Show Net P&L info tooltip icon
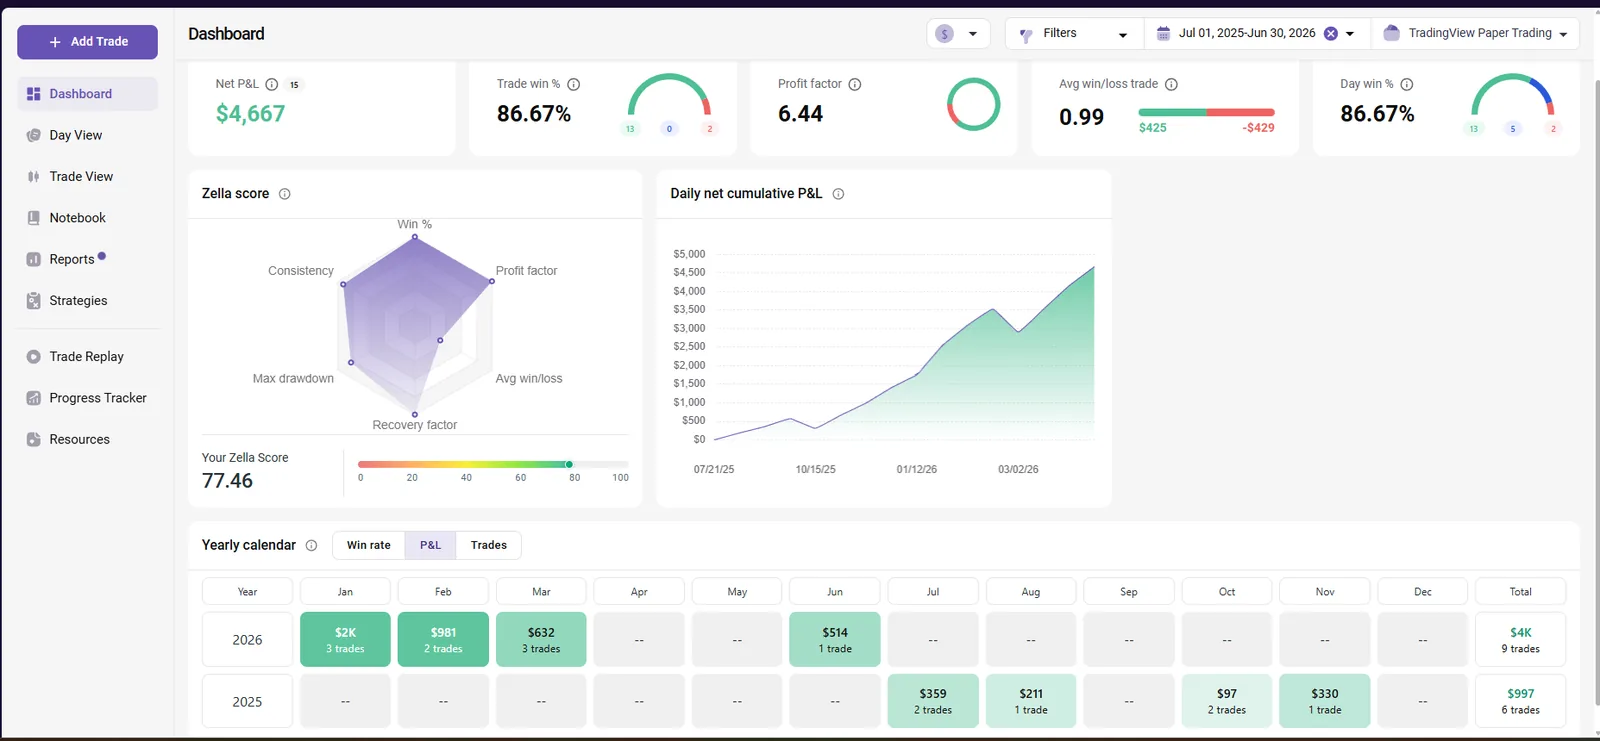This screenshot has height=741, width=1600. tap(272, 84)
